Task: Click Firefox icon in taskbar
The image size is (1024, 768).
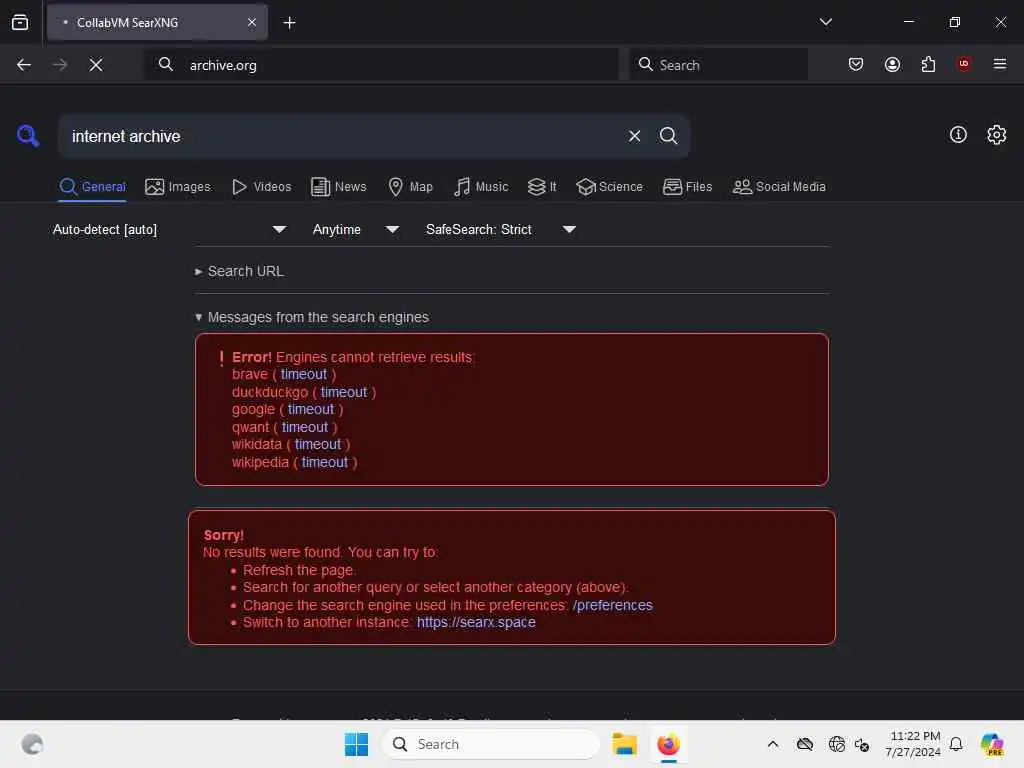Action: (x=668, y=744)
